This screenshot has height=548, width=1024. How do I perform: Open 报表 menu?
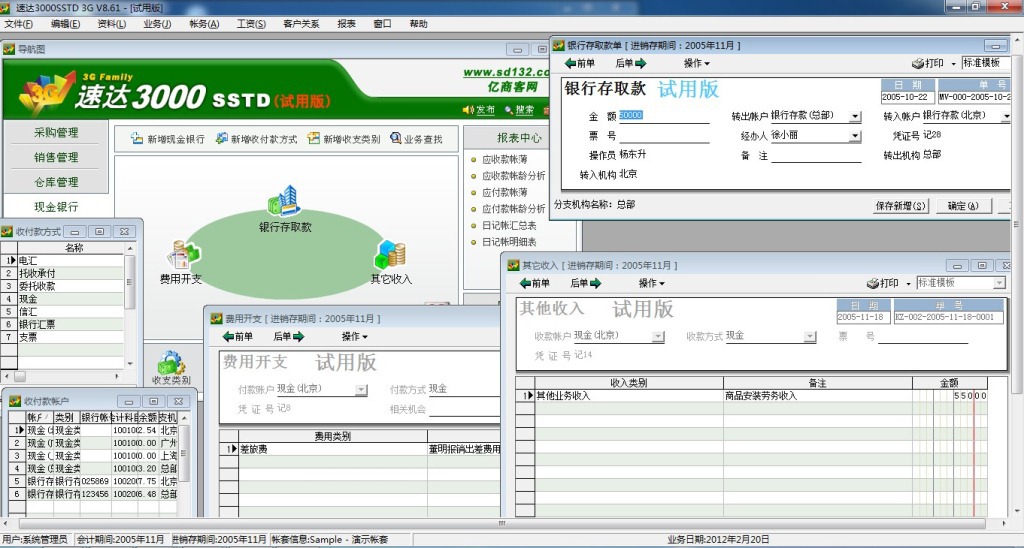coord(346,24)
